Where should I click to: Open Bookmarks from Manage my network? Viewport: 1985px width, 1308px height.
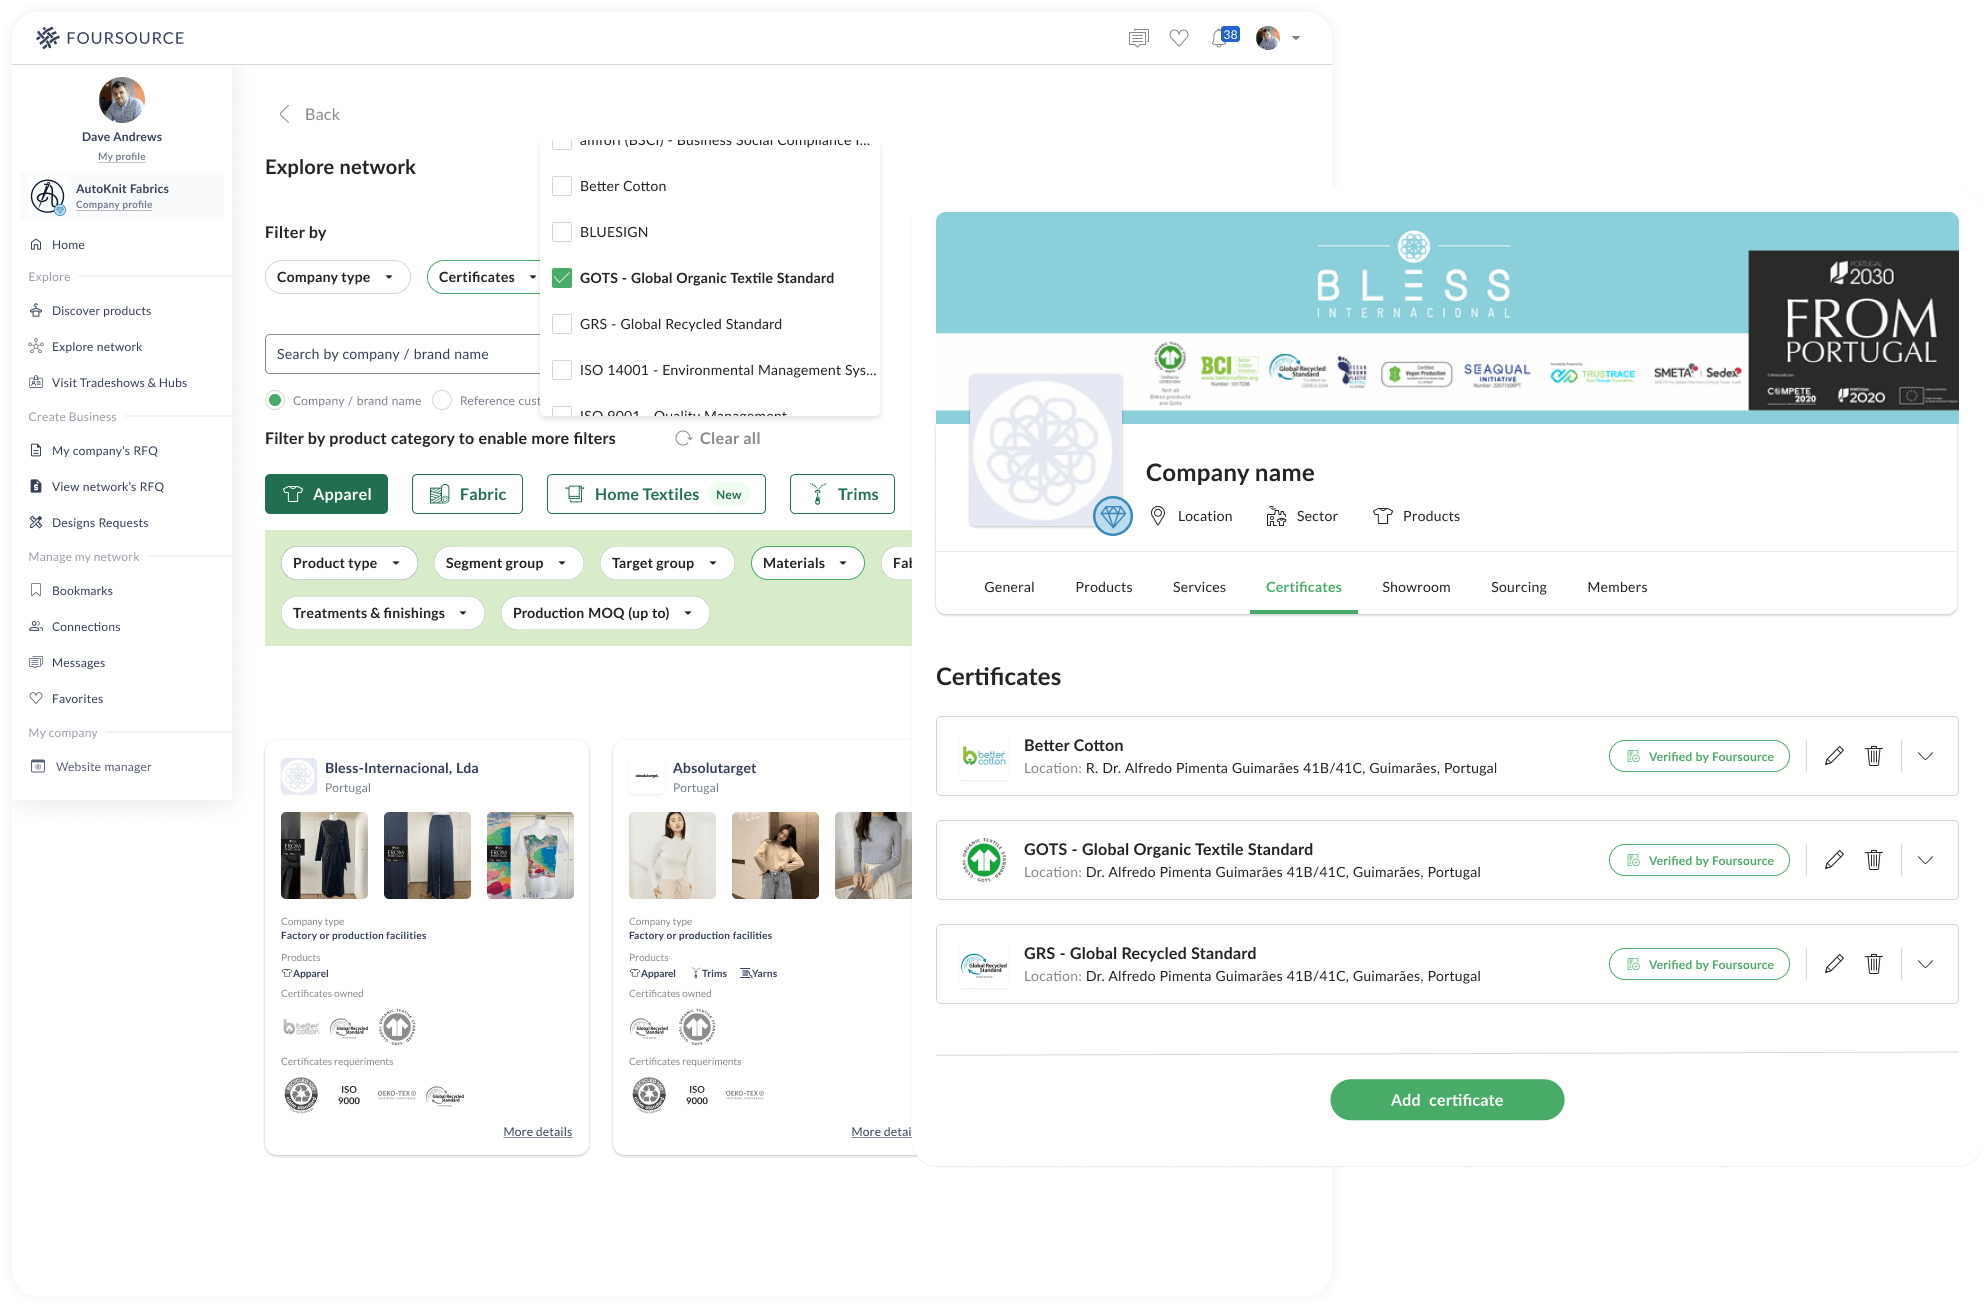click(82, 590)
